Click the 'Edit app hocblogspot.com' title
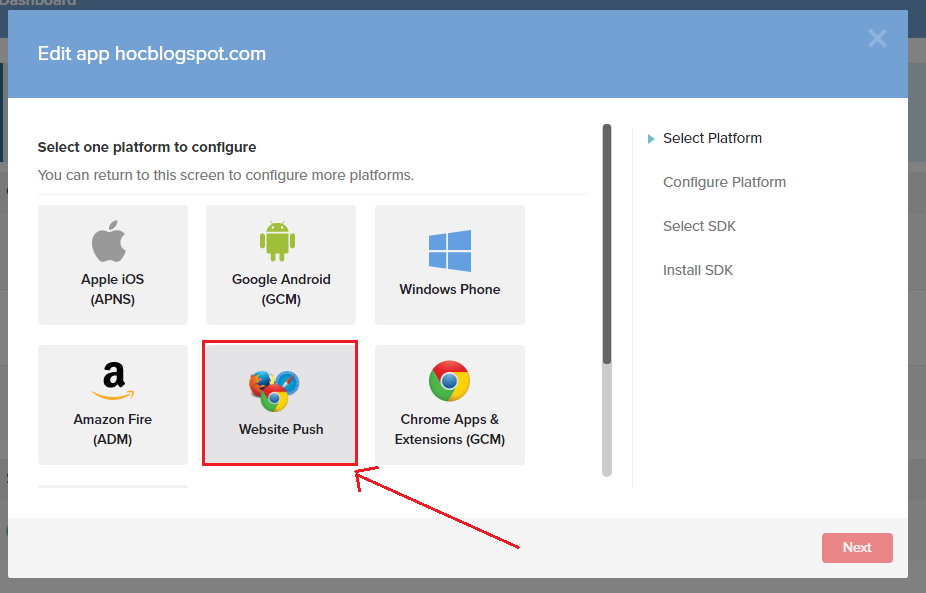 (x=152, y=54)
